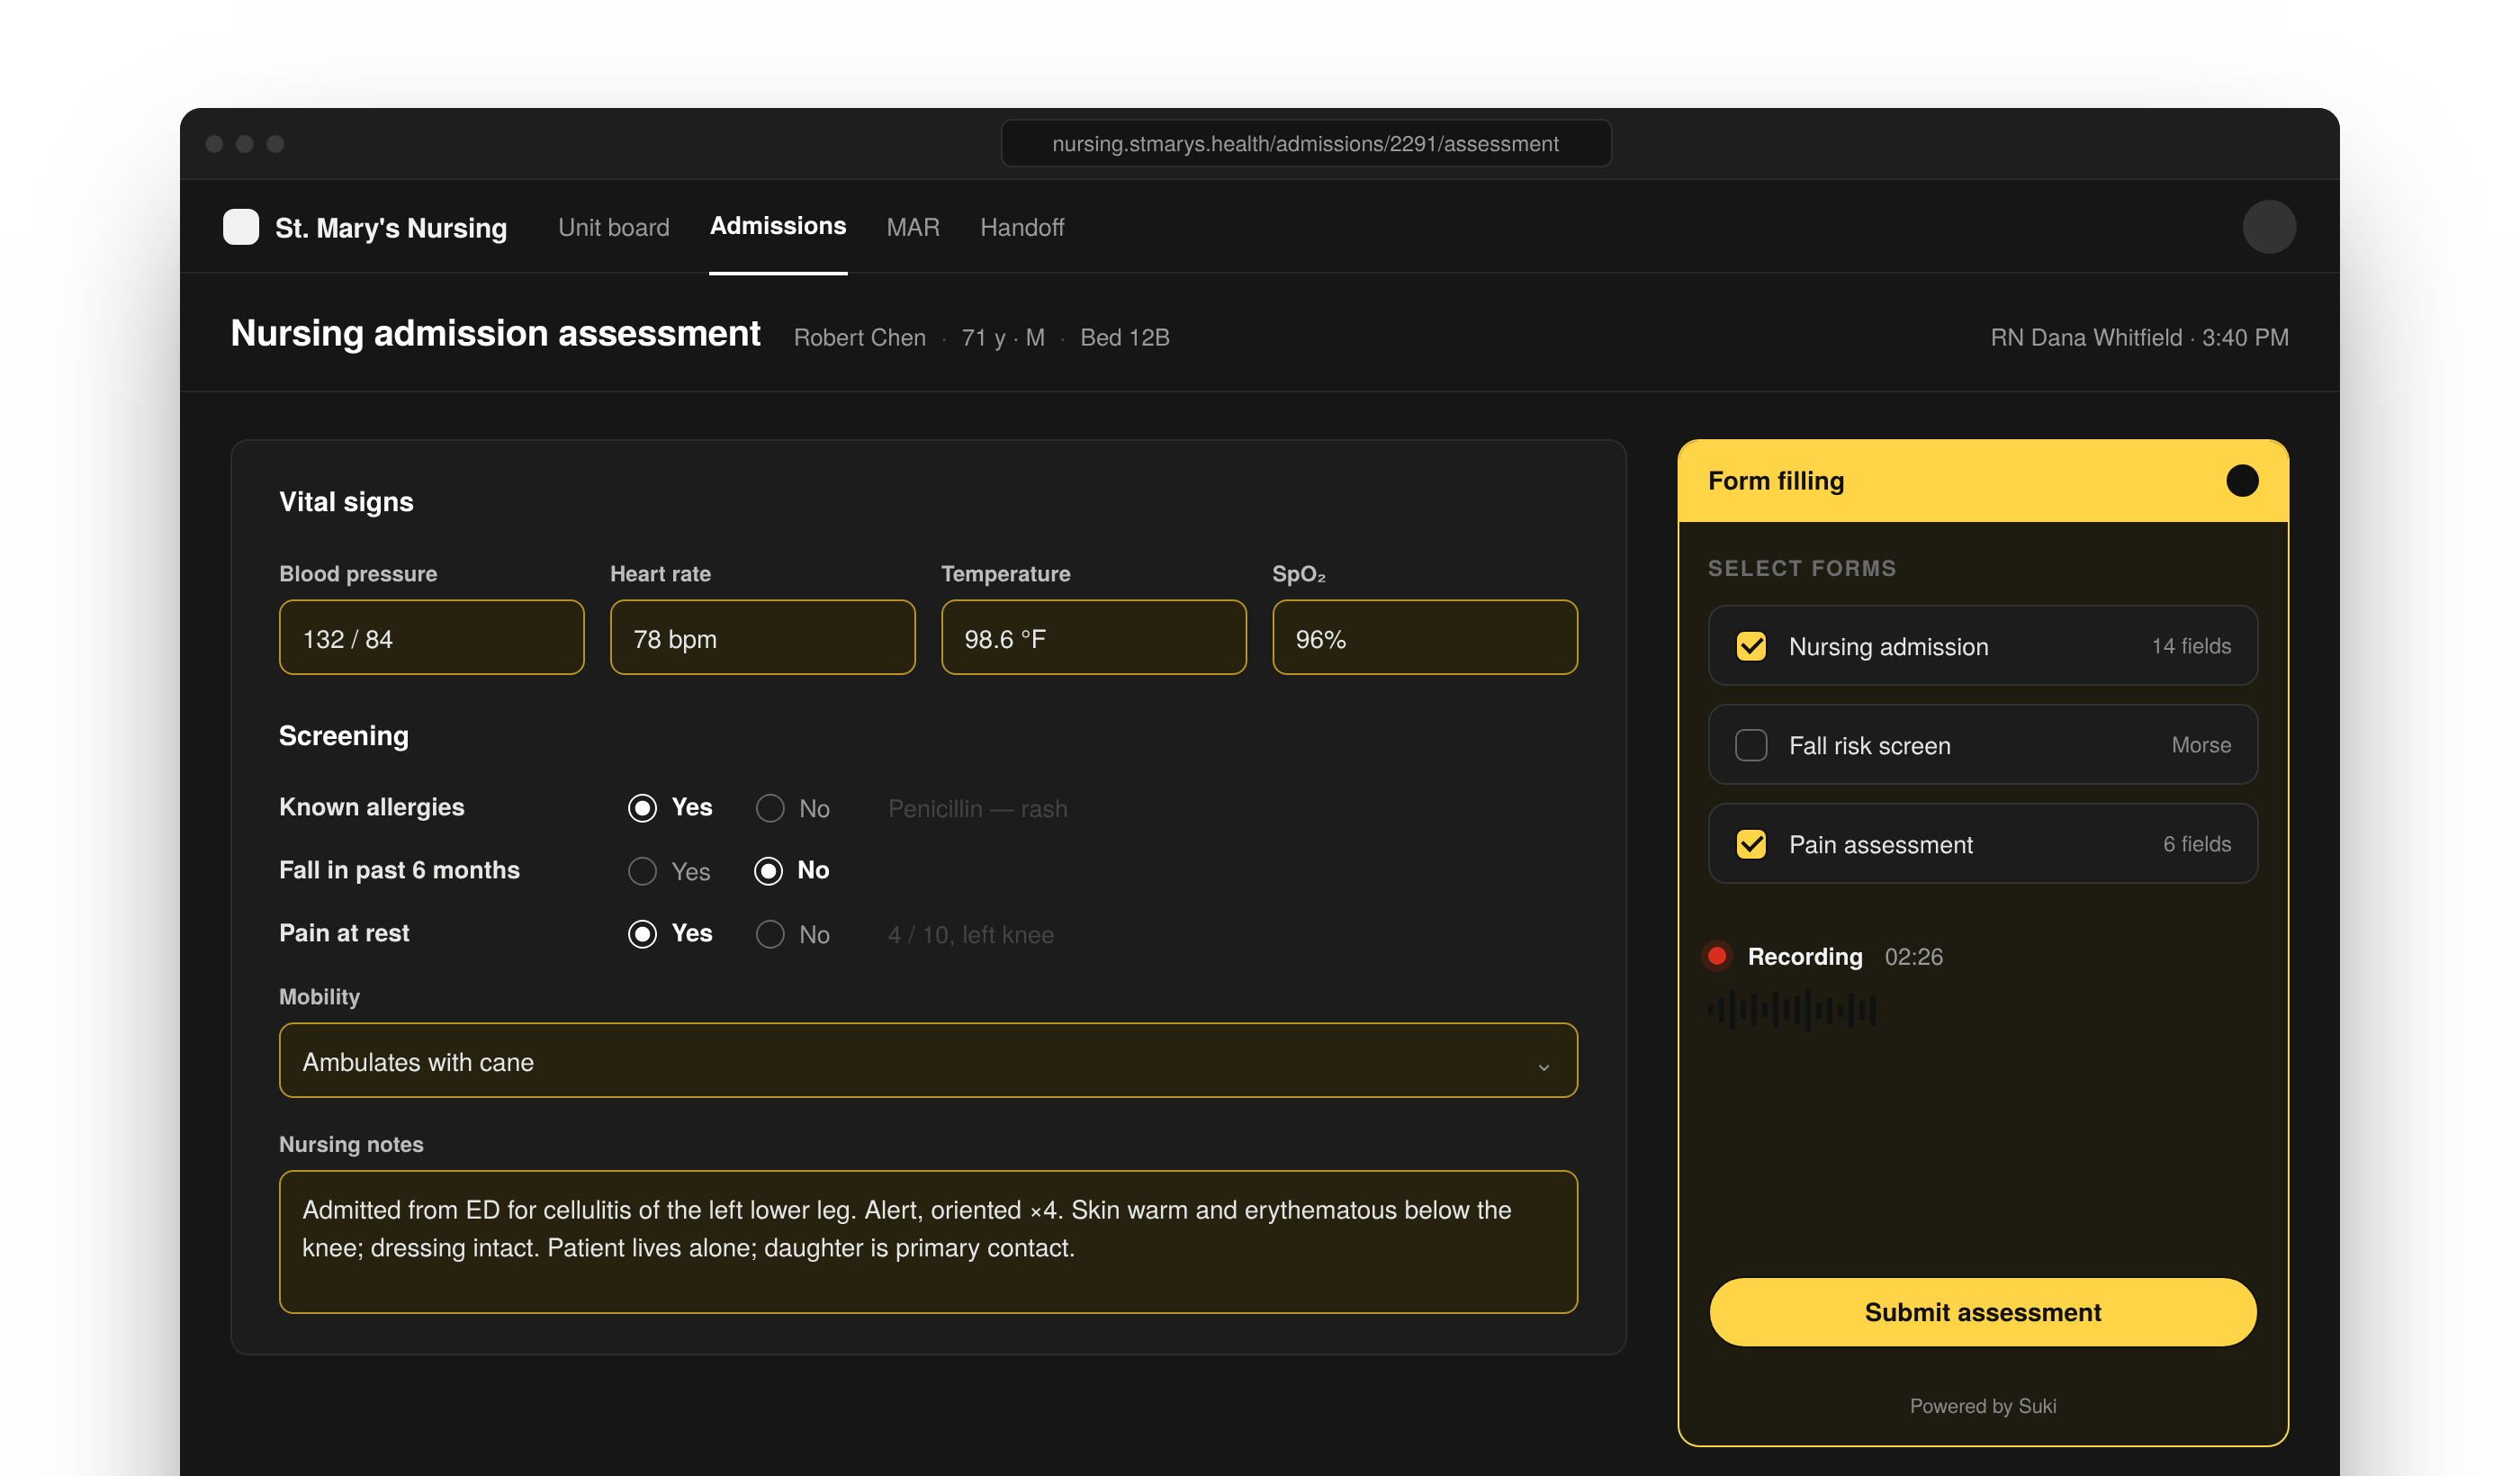Open the MAR tab

pos(913,227)
